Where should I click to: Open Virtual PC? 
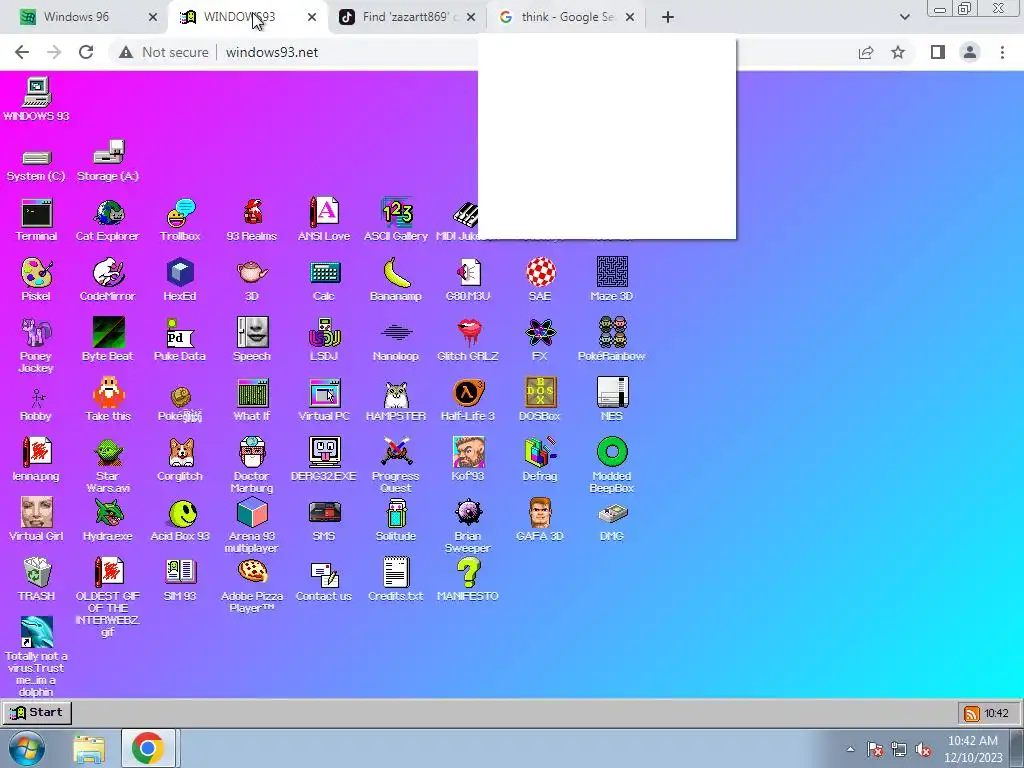click(x=324, y=400)
